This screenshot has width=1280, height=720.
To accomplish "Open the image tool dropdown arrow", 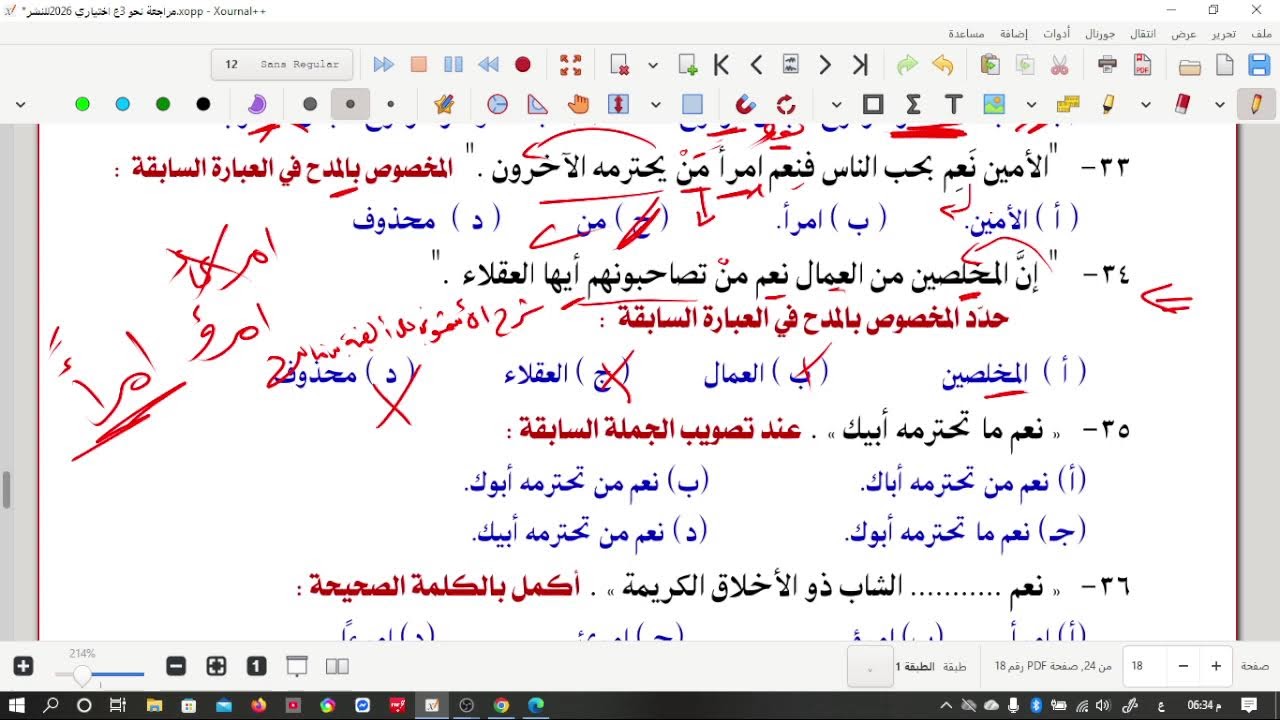I will pyautogui.click(x=1031, y=104).
